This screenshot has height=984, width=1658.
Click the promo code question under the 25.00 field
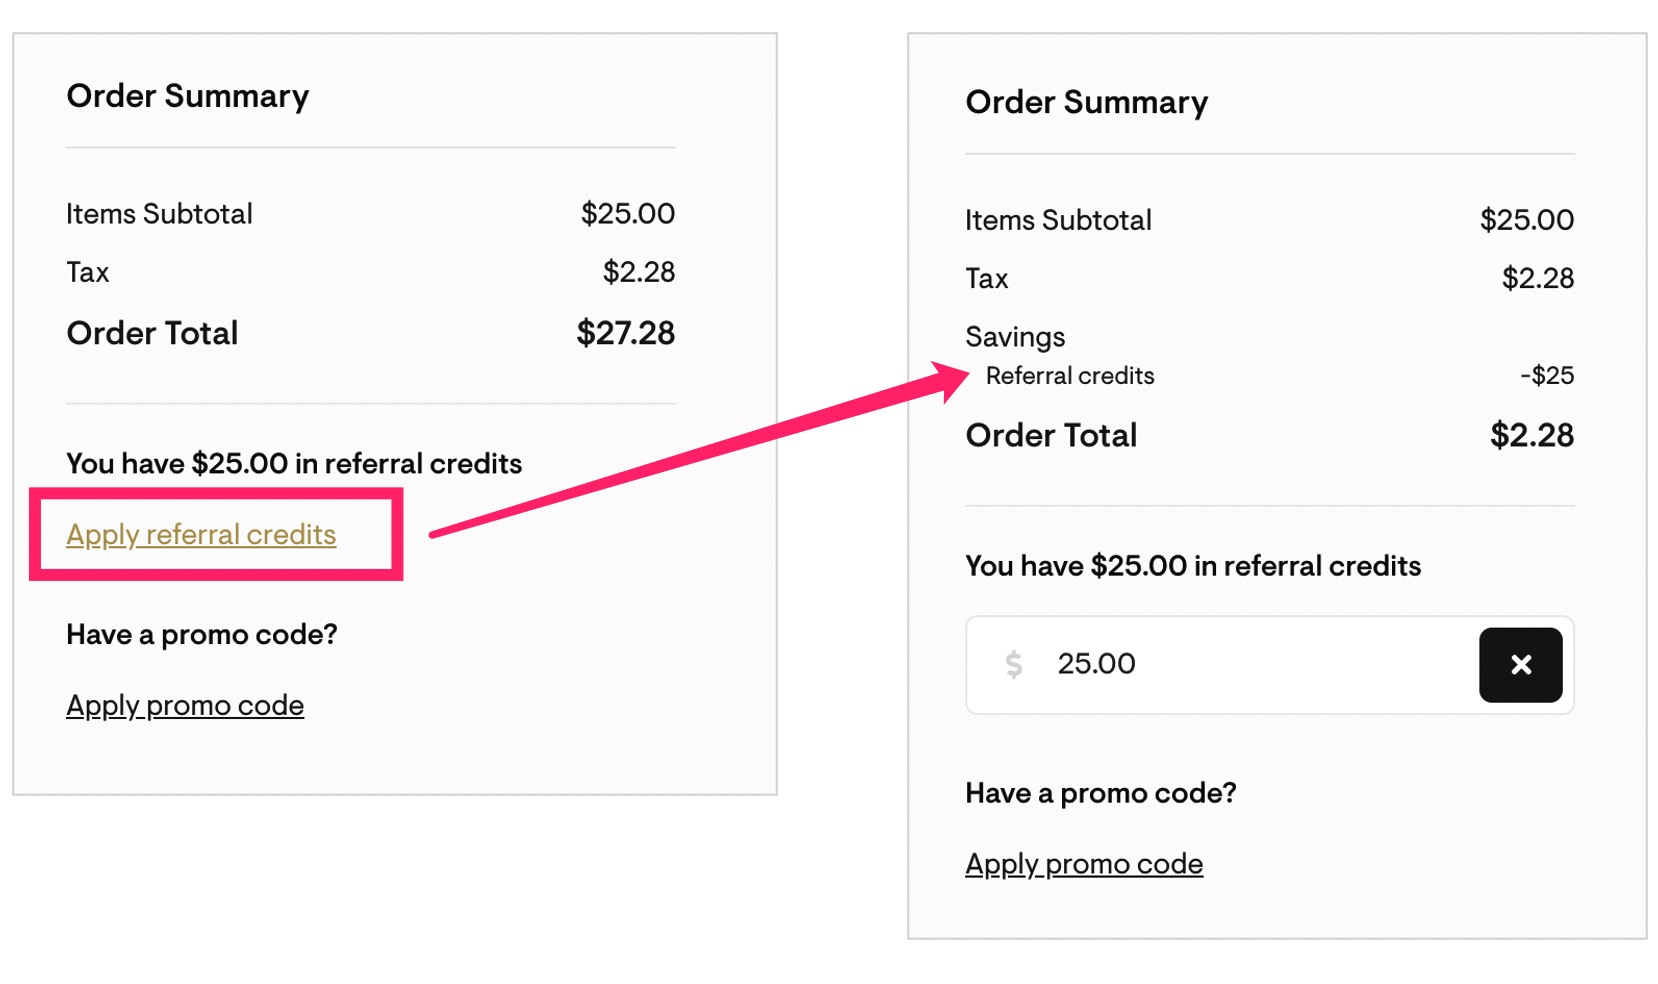1100,793
